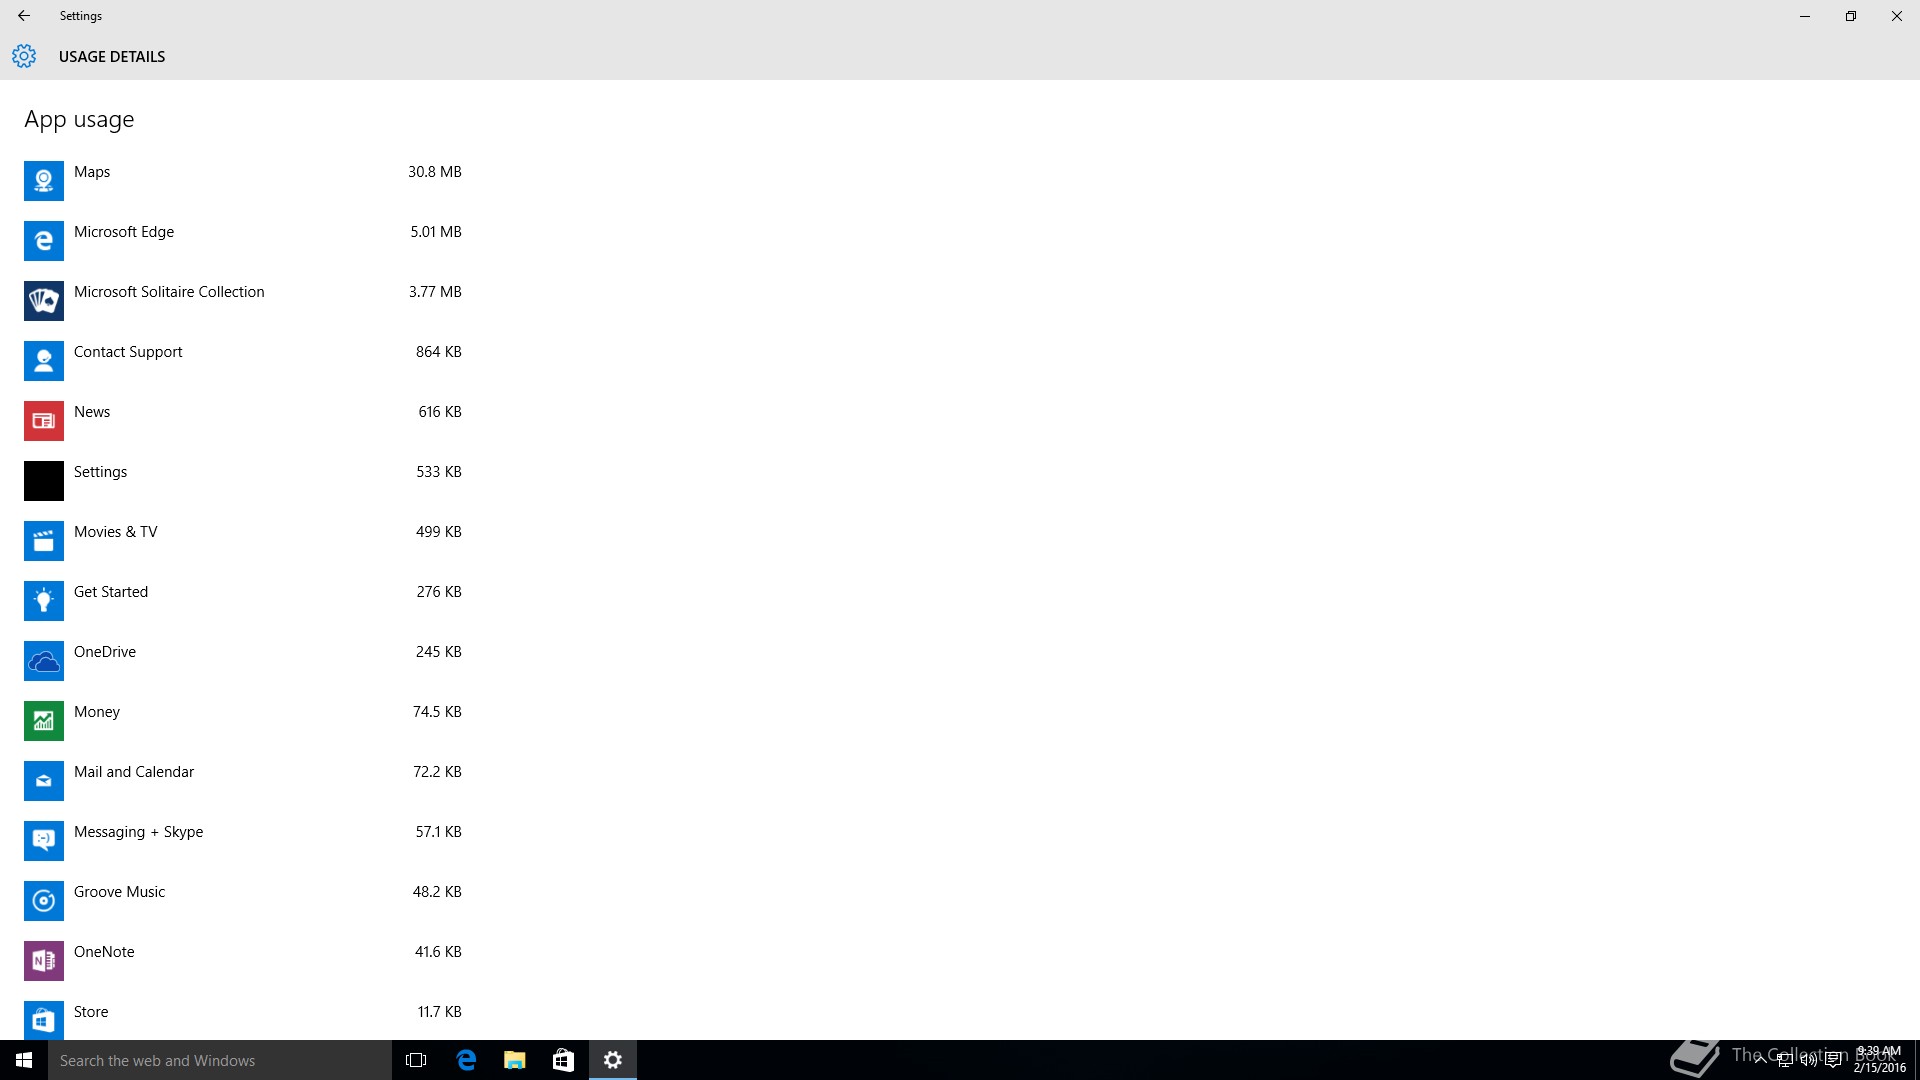Click the "OneNote" label
This screenshot has width=1920, height=1080.
click(x=104, y=952)
